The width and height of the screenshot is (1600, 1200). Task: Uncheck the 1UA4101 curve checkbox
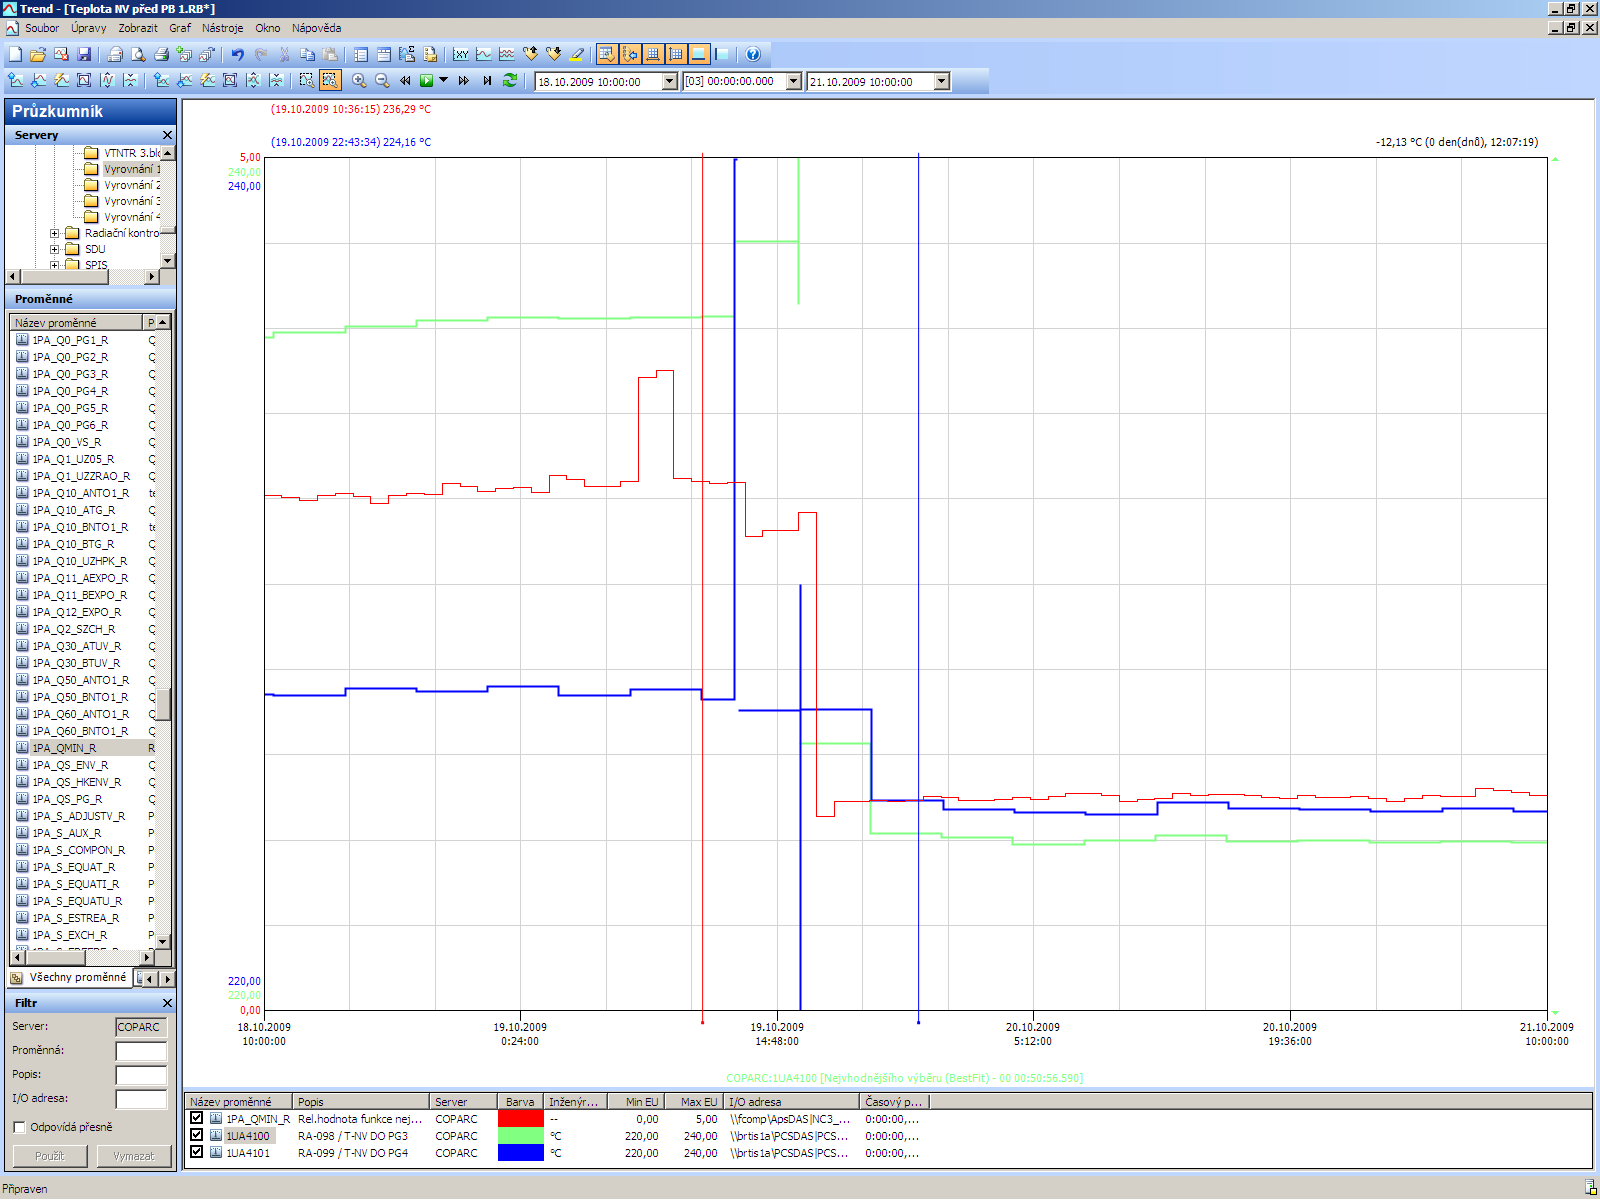[196, 1152]
